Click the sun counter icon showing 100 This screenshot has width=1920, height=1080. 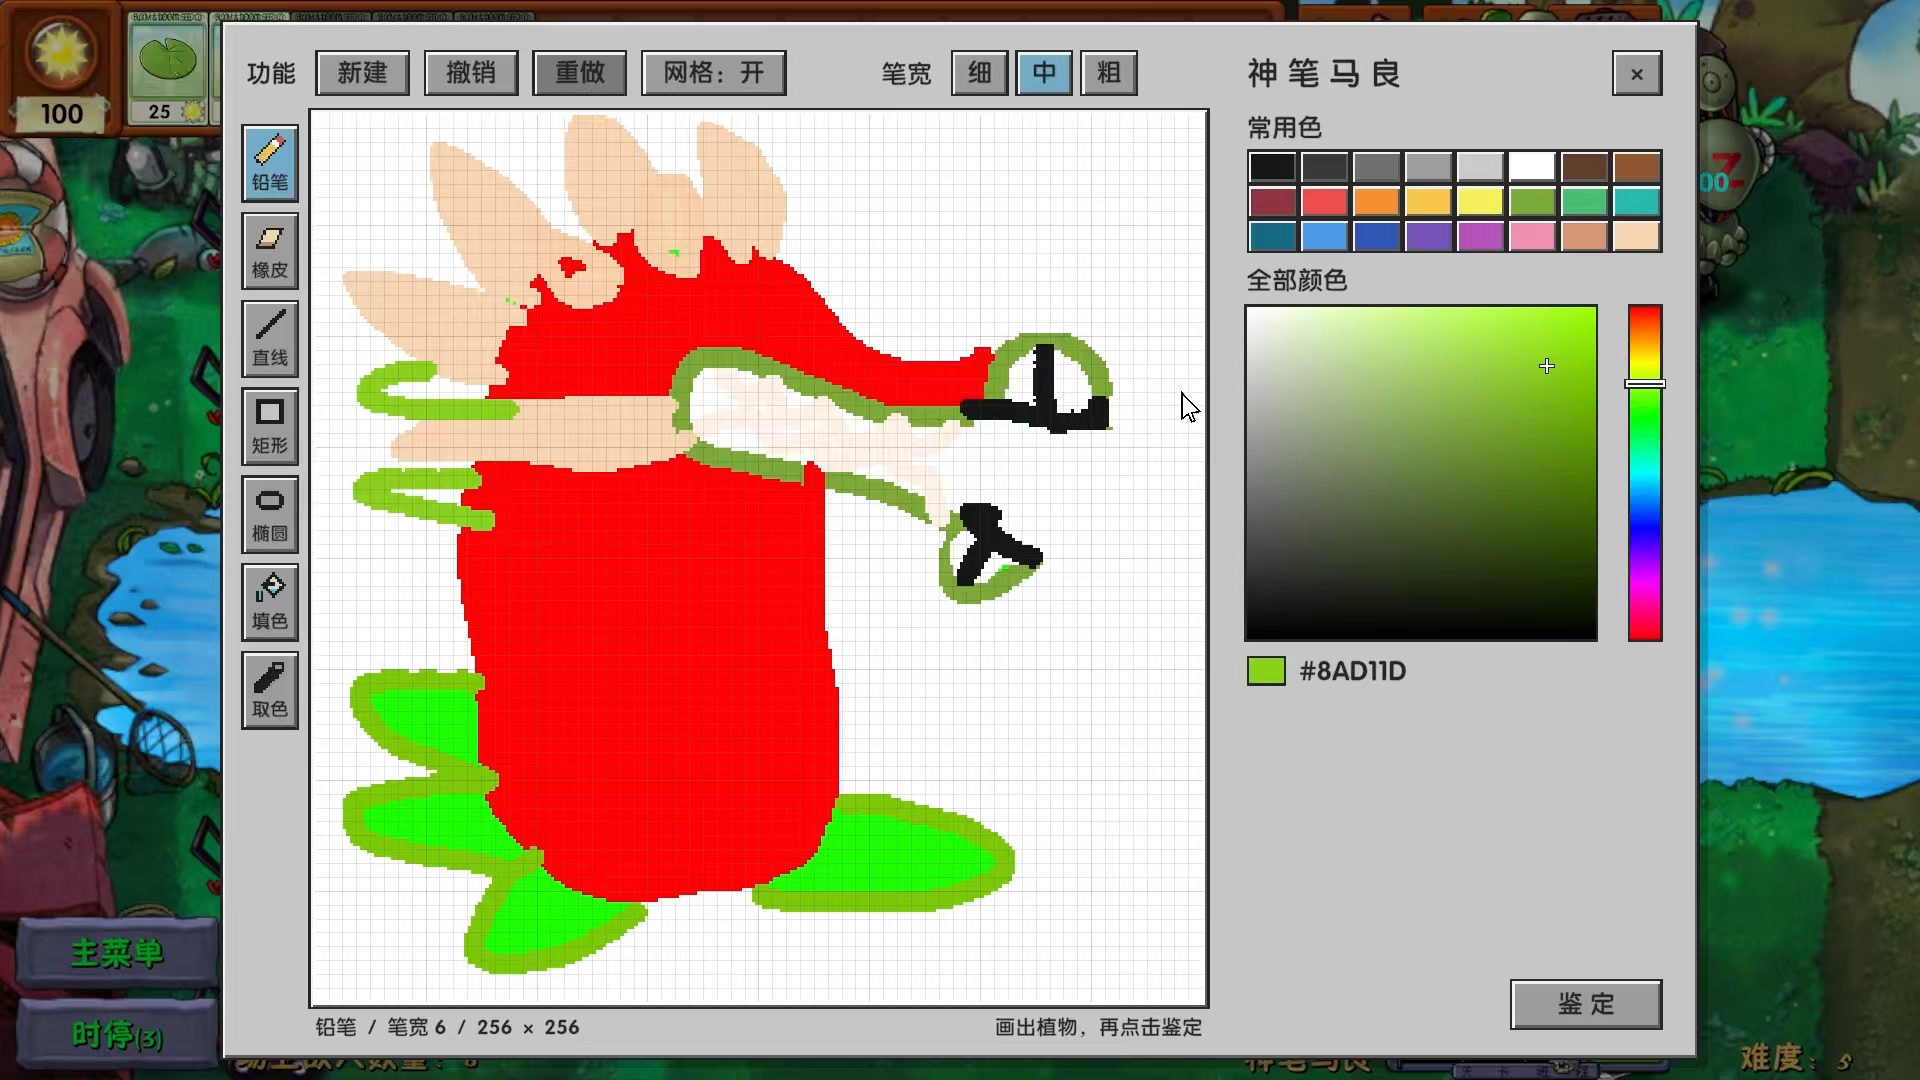pos(61,68)
